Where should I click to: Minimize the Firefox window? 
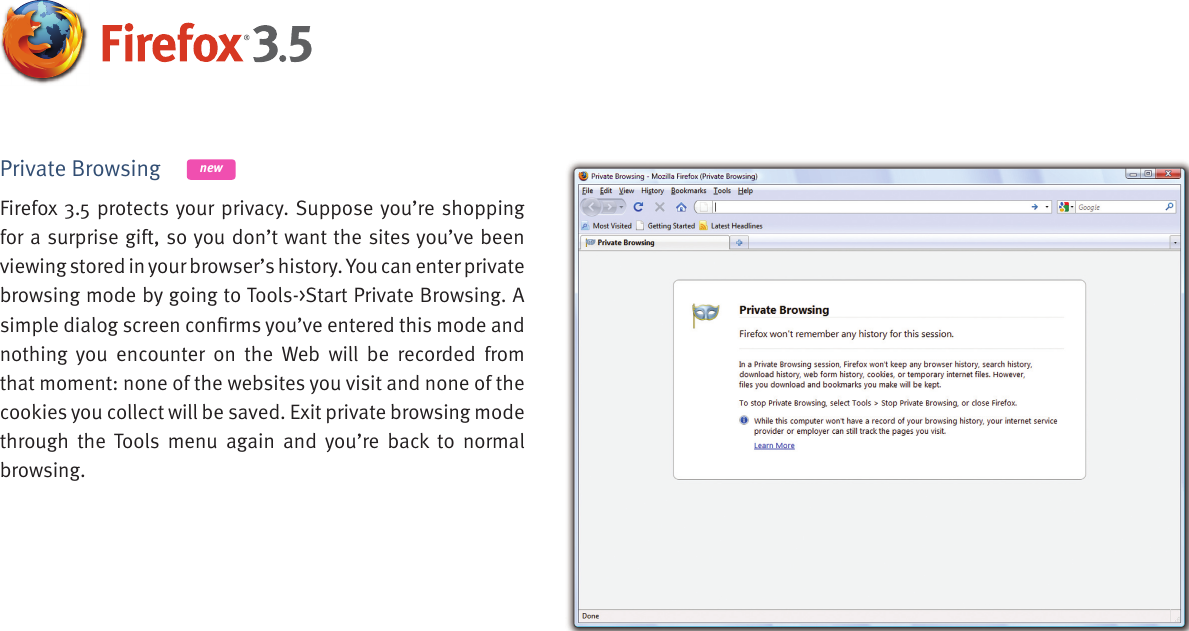[1131, 174]
